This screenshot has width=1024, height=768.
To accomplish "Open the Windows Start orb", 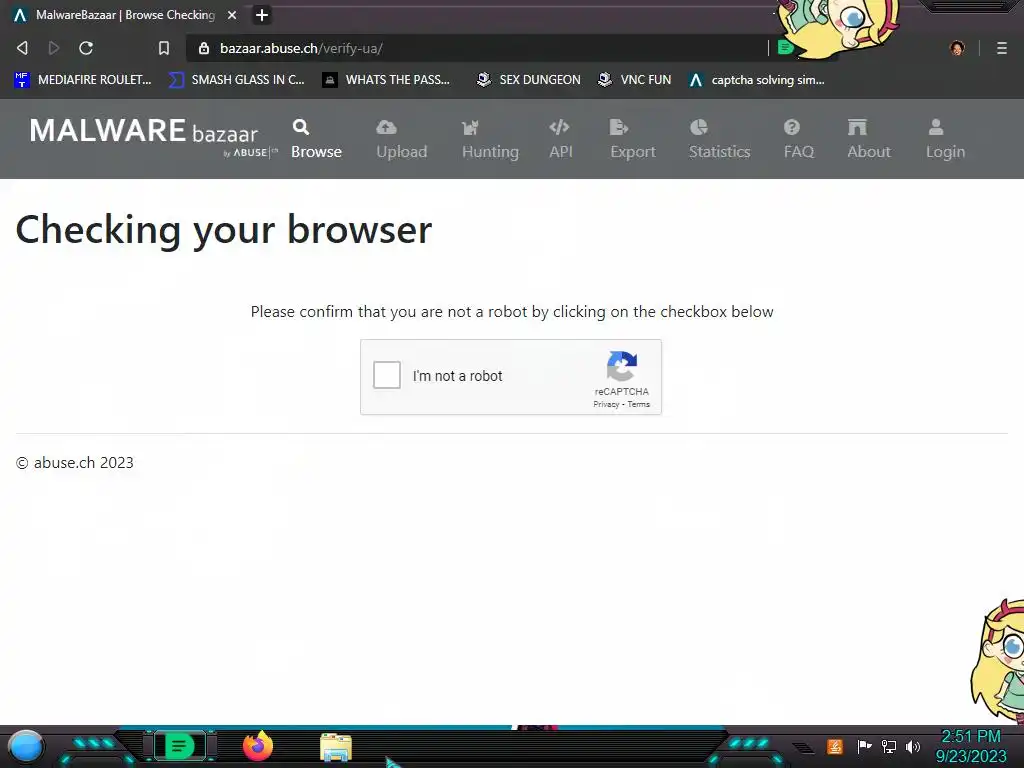I will pyautogui.click(x=26, y=746).
